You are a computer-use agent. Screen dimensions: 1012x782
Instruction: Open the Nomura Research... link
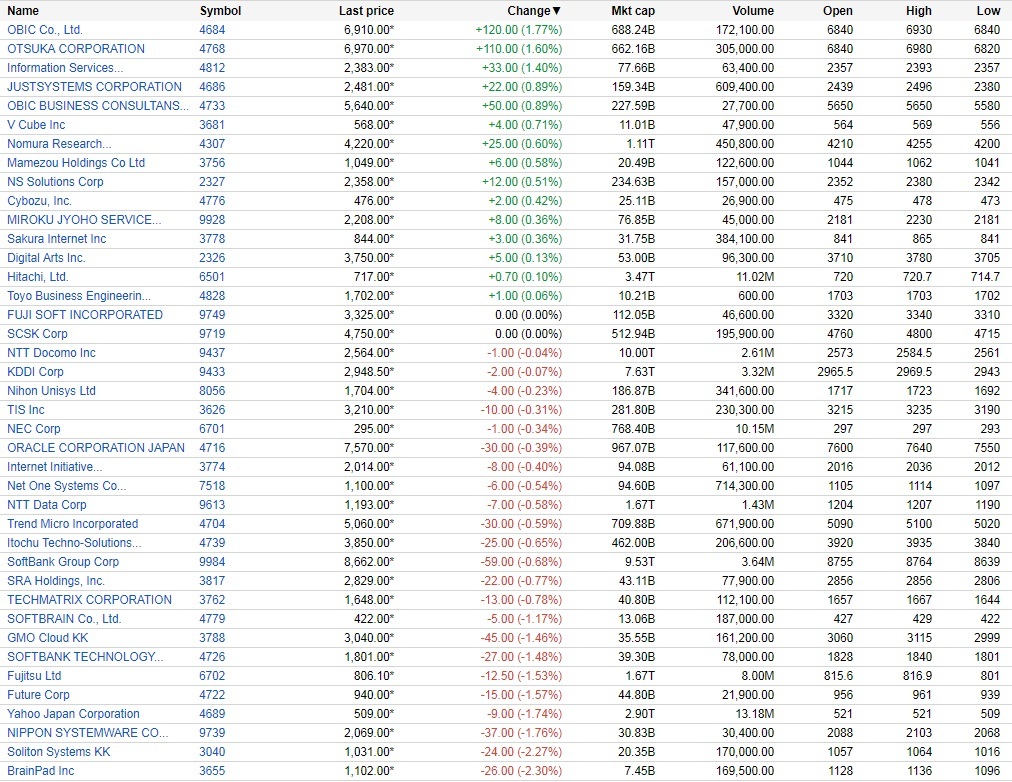coord(59,144)
